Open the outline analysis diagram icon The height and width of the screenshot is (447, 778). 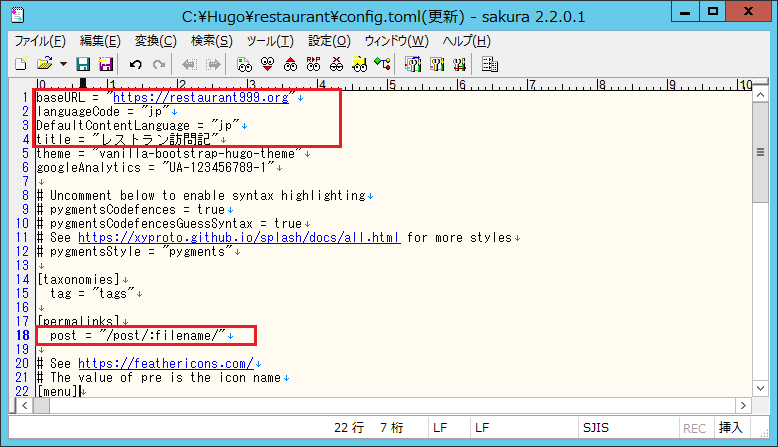(x=382, y=64)
